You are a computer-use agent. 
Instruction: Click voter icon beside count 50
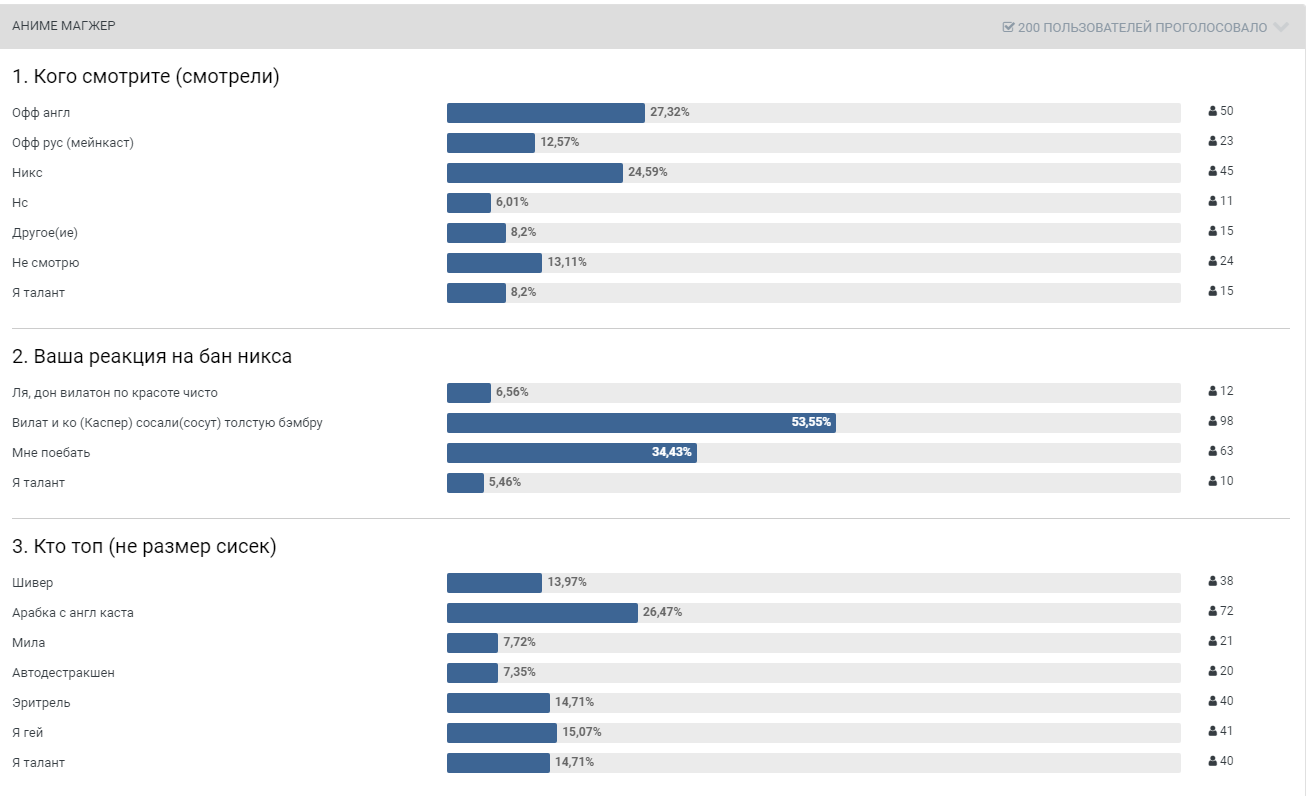(1213, 112)
